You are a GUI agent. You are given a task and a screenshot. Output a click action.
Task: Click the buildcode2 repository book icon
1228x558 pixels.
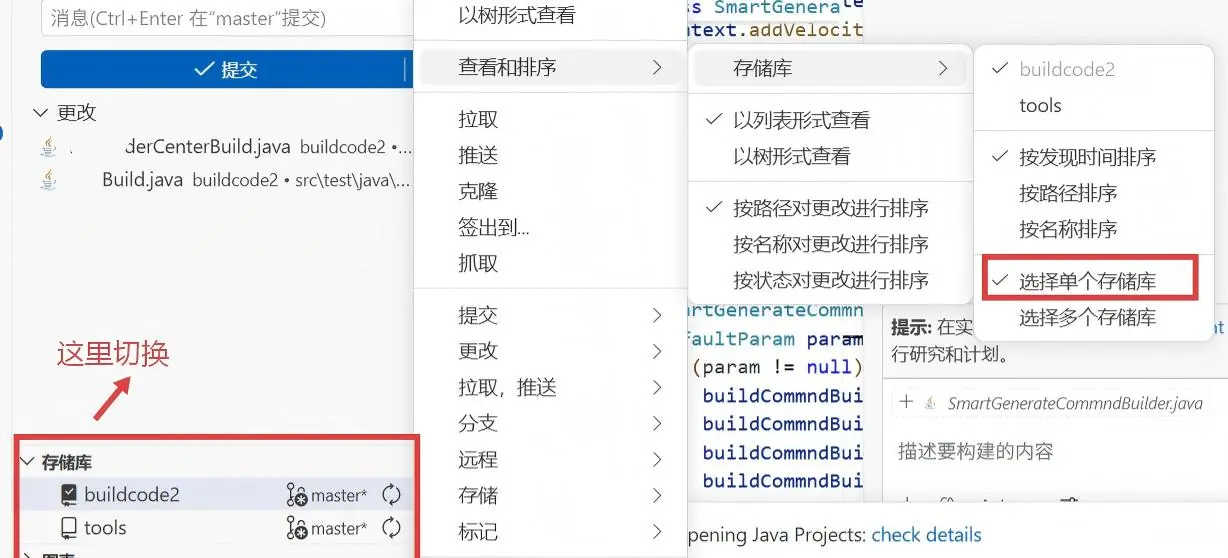[x=68, y=494]
